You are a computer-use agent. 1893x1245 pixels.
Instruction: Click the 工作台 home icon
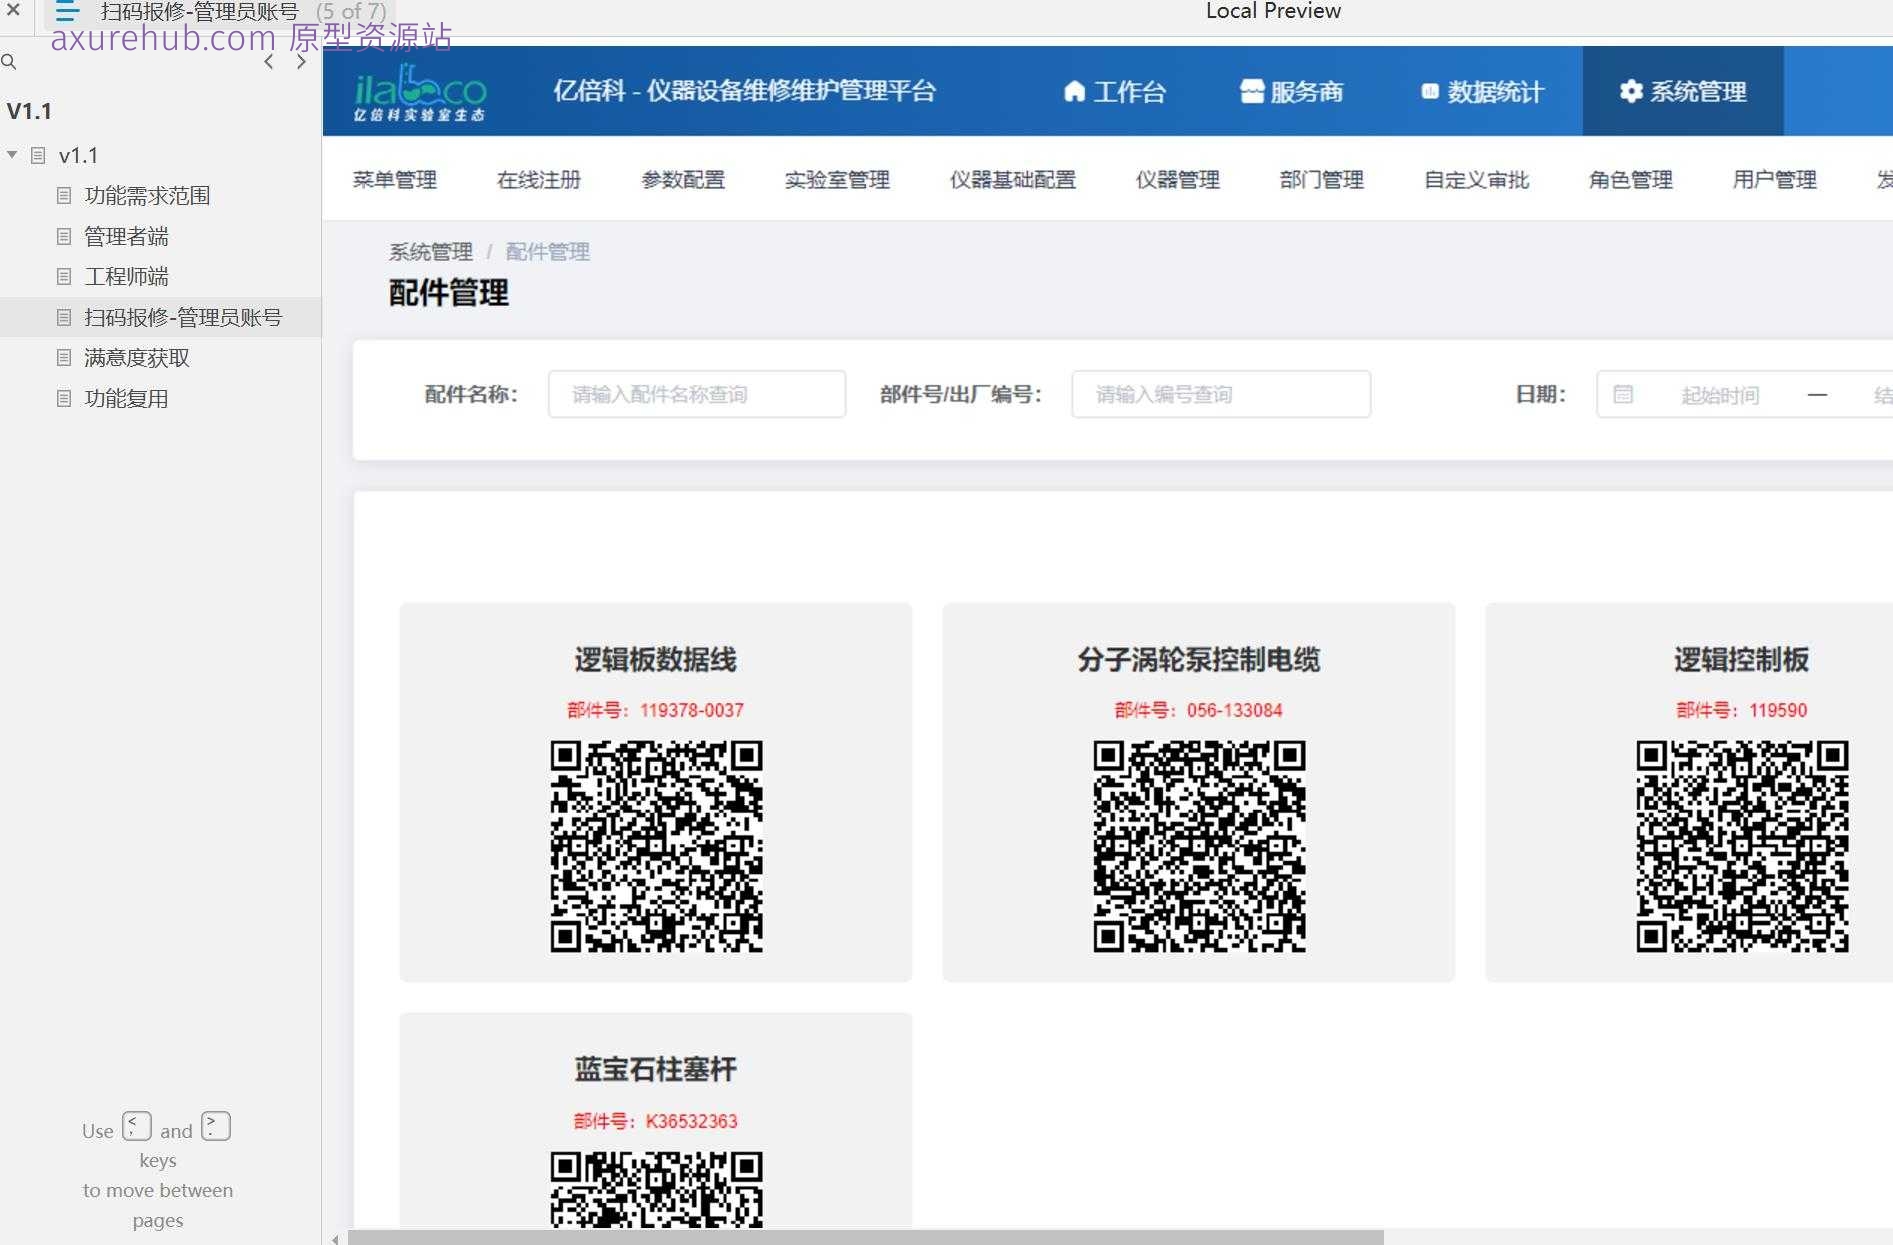point(1074,91)
